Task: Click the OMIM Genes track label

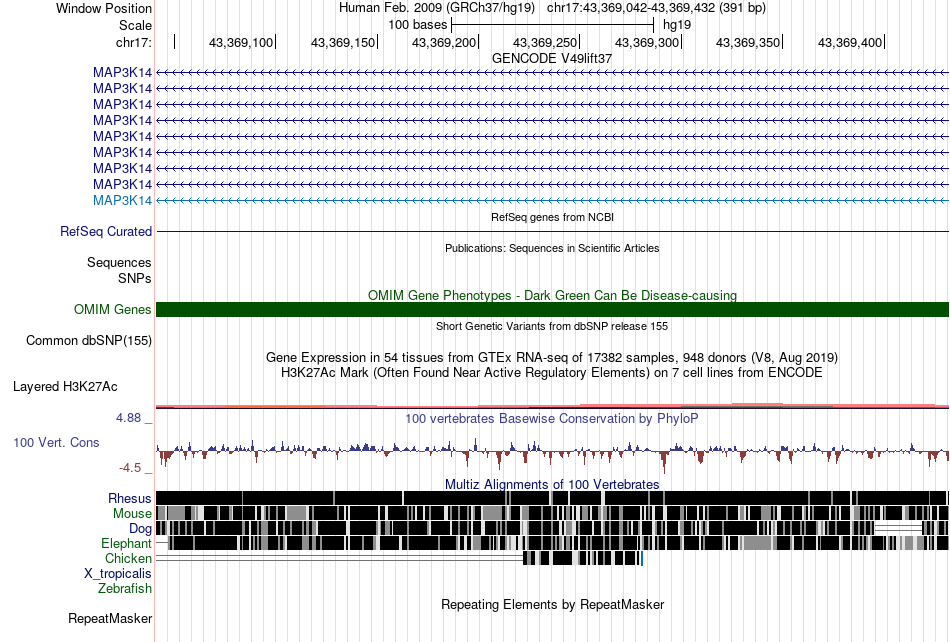Action: point(112,309)
